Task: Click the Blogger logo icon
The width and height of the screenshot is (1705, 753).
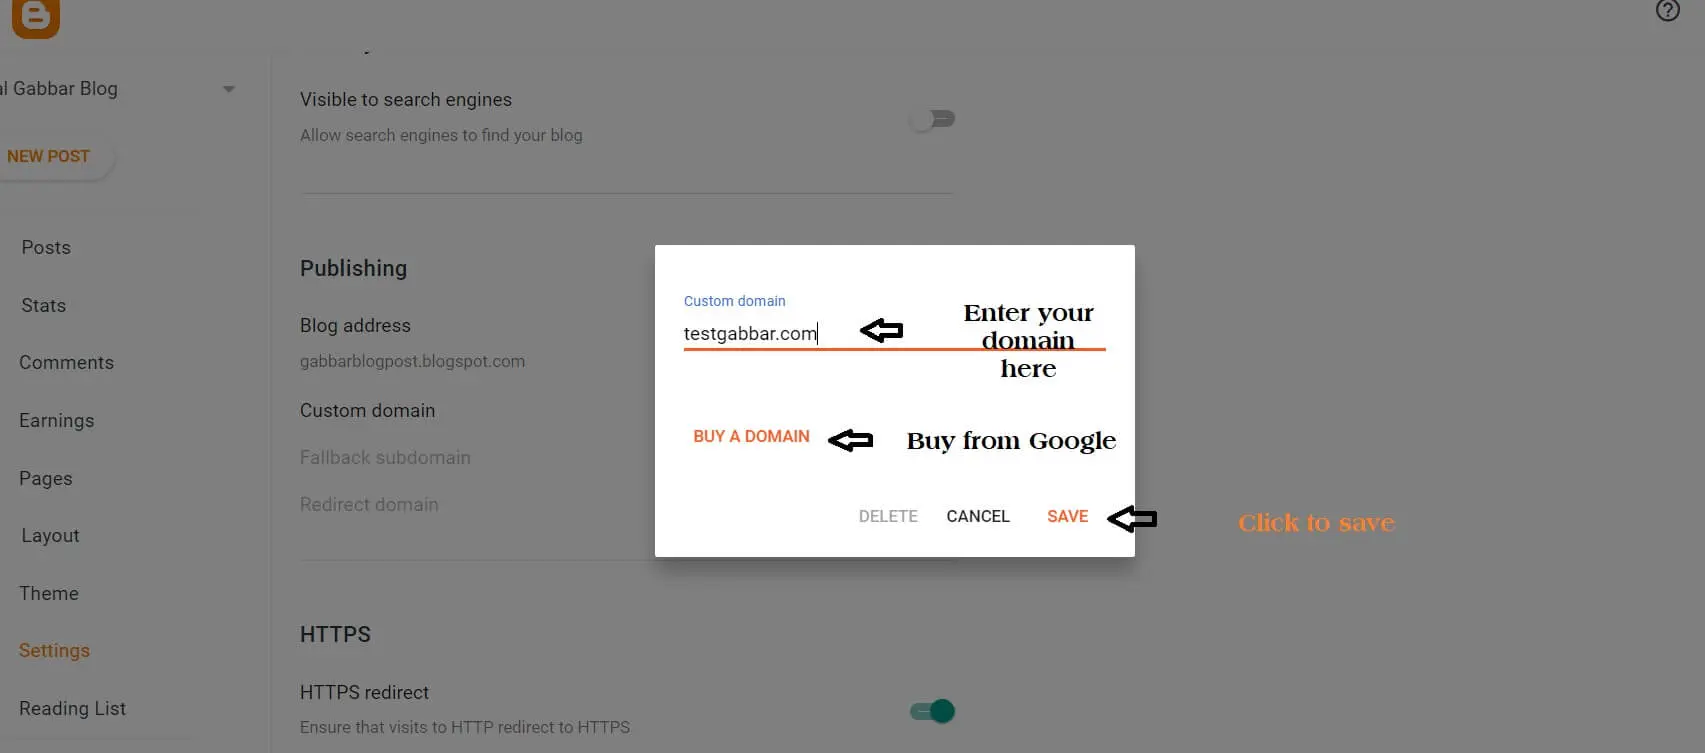Action: point(35,17)
